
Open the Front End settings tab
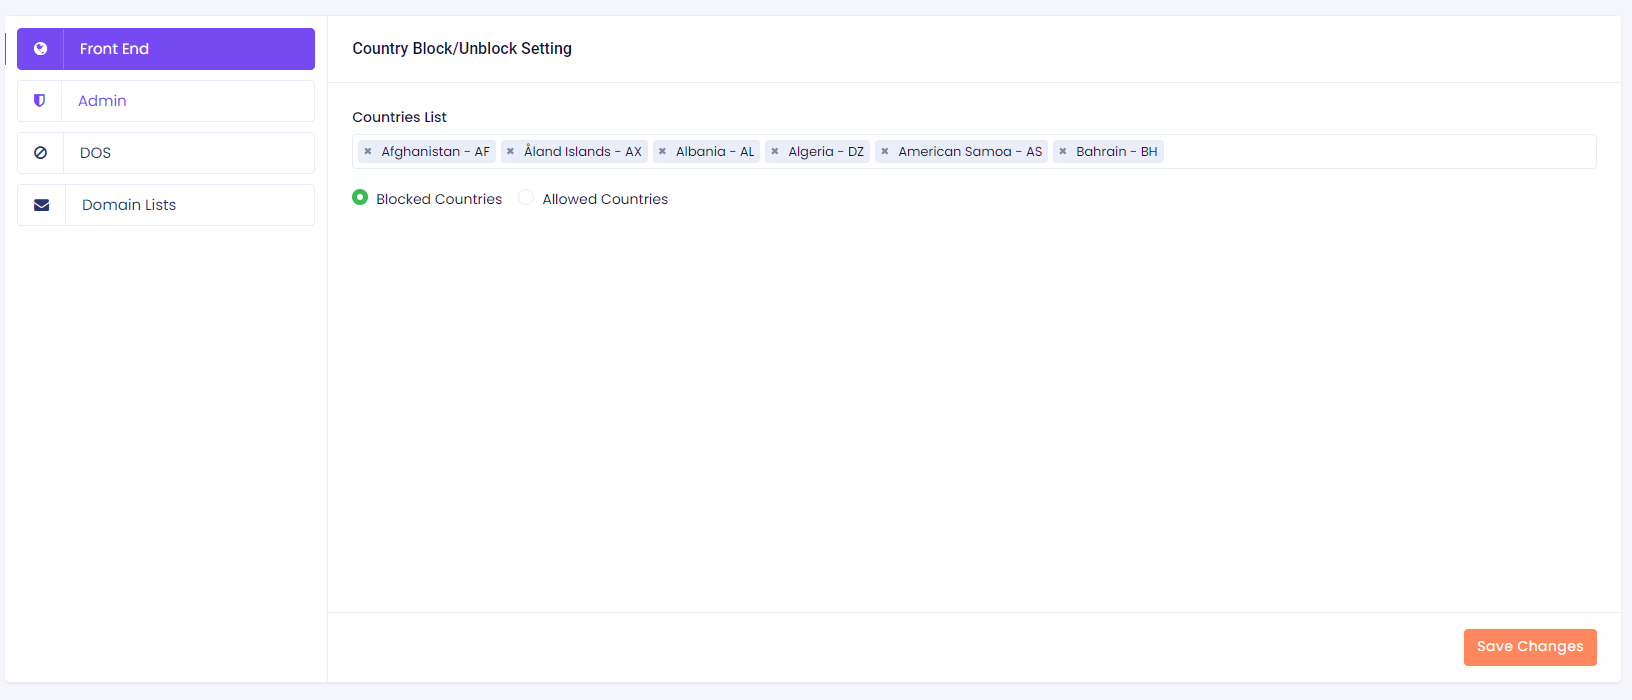(x=114, y=49)
